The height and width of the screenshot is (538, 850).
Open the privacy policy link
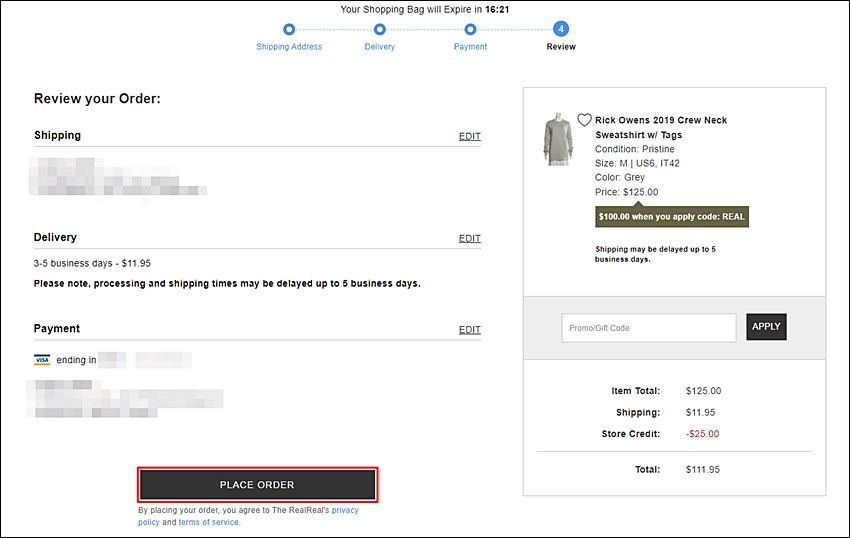(345, 510)
